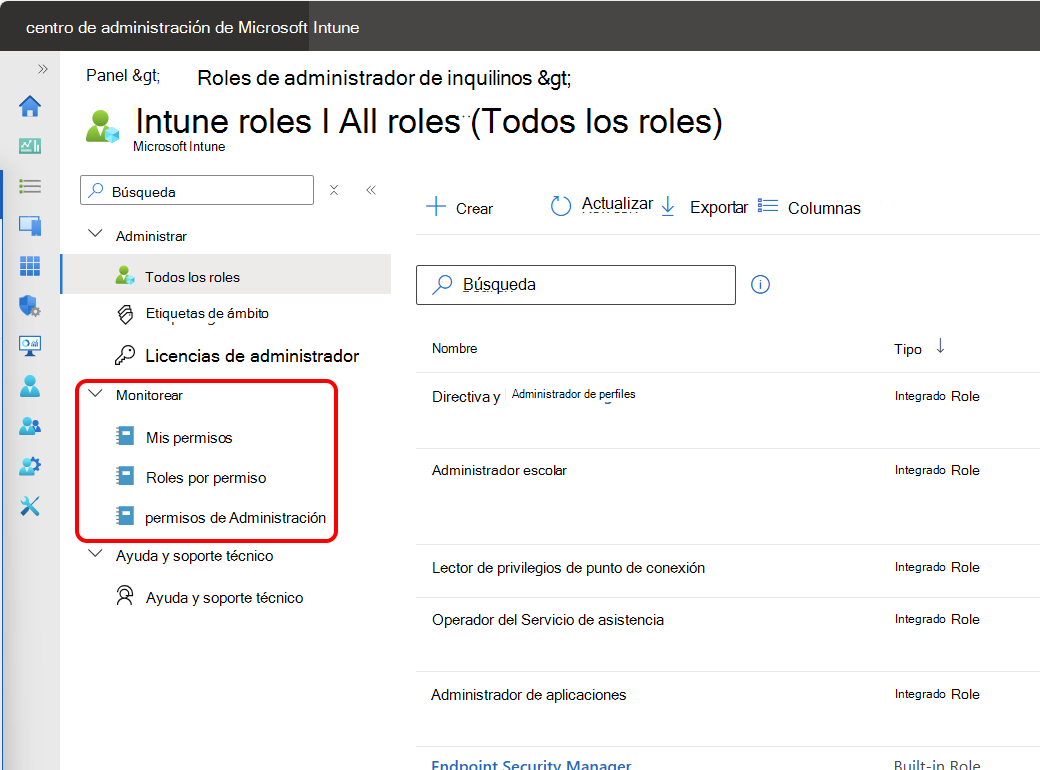Open the Directiva y Administrador de perfiles role
1040x770 pixels.
click(x=533, y=396)
